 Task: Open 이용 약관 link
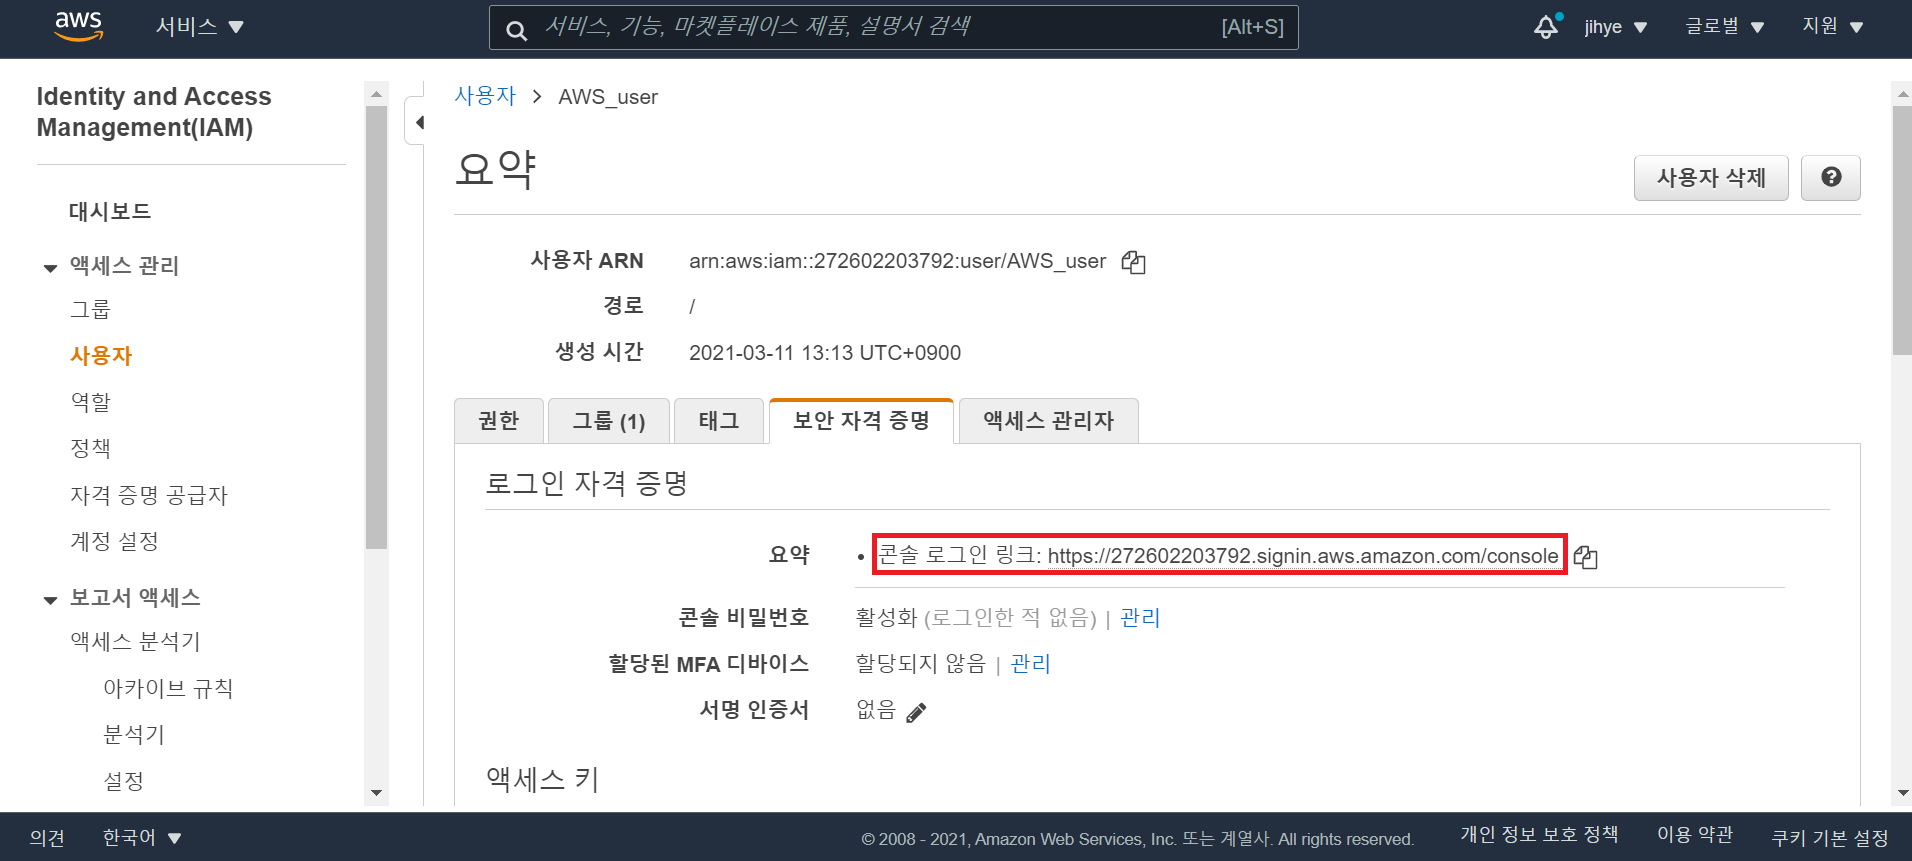(x=1695, y=835)
